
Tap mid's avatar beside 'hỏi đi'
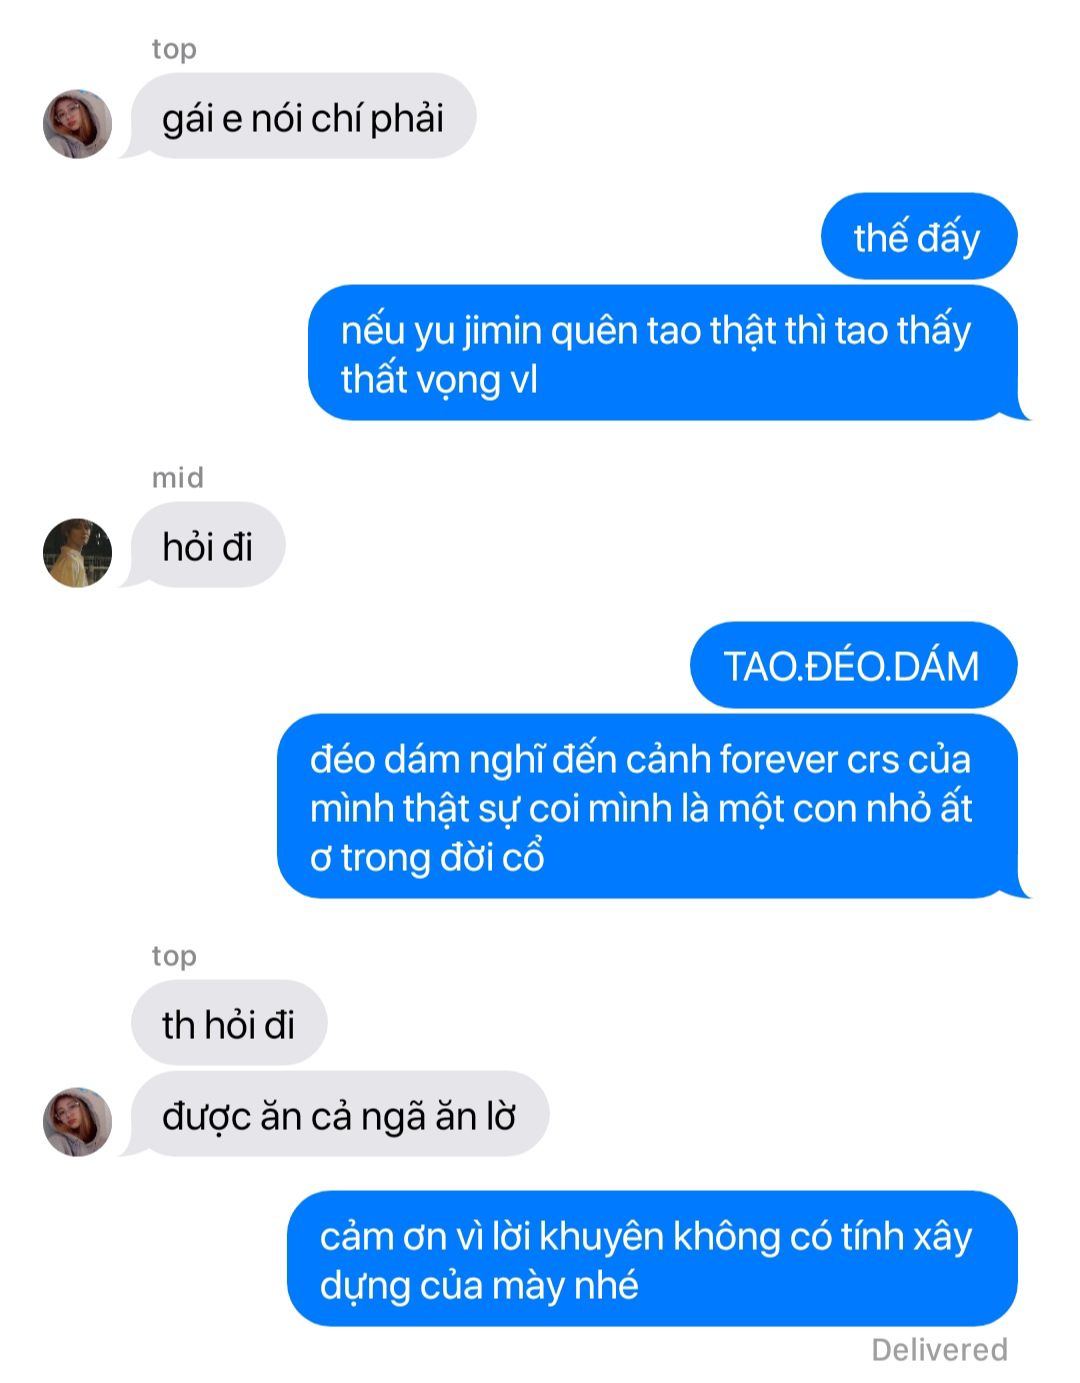[77, 553]
